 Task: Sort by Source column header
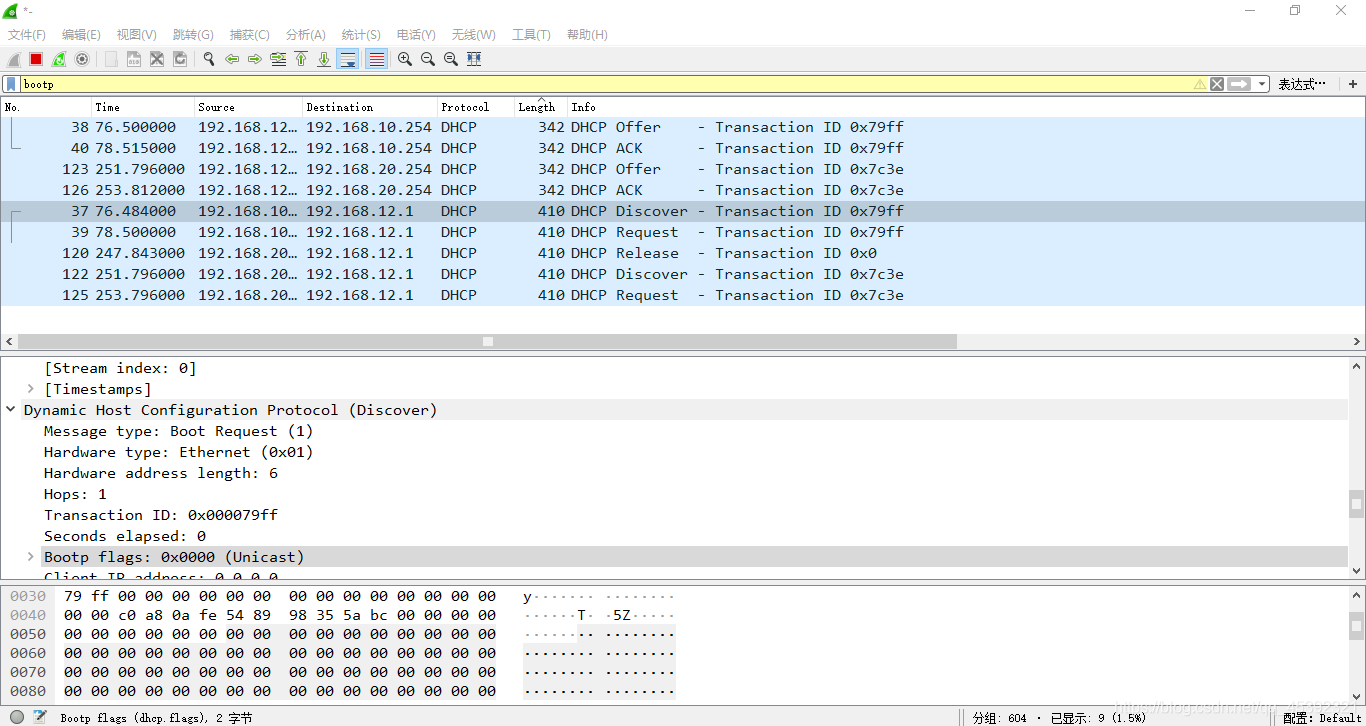point(248,107)
